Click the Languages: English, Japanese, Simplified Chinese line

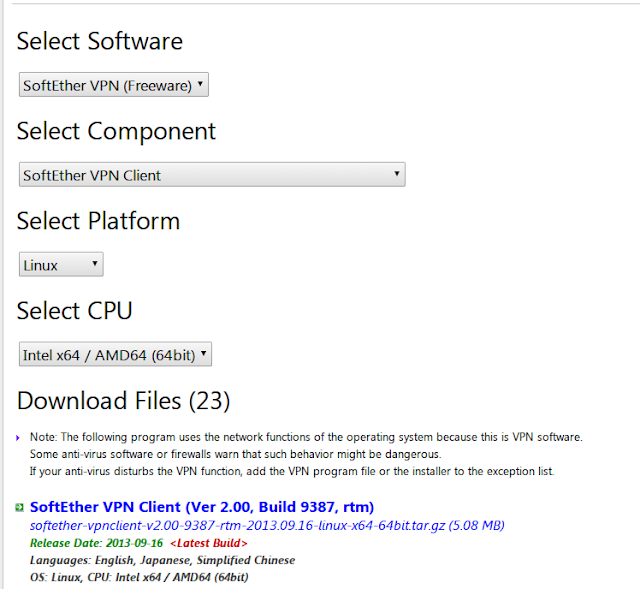coord(162,560)
